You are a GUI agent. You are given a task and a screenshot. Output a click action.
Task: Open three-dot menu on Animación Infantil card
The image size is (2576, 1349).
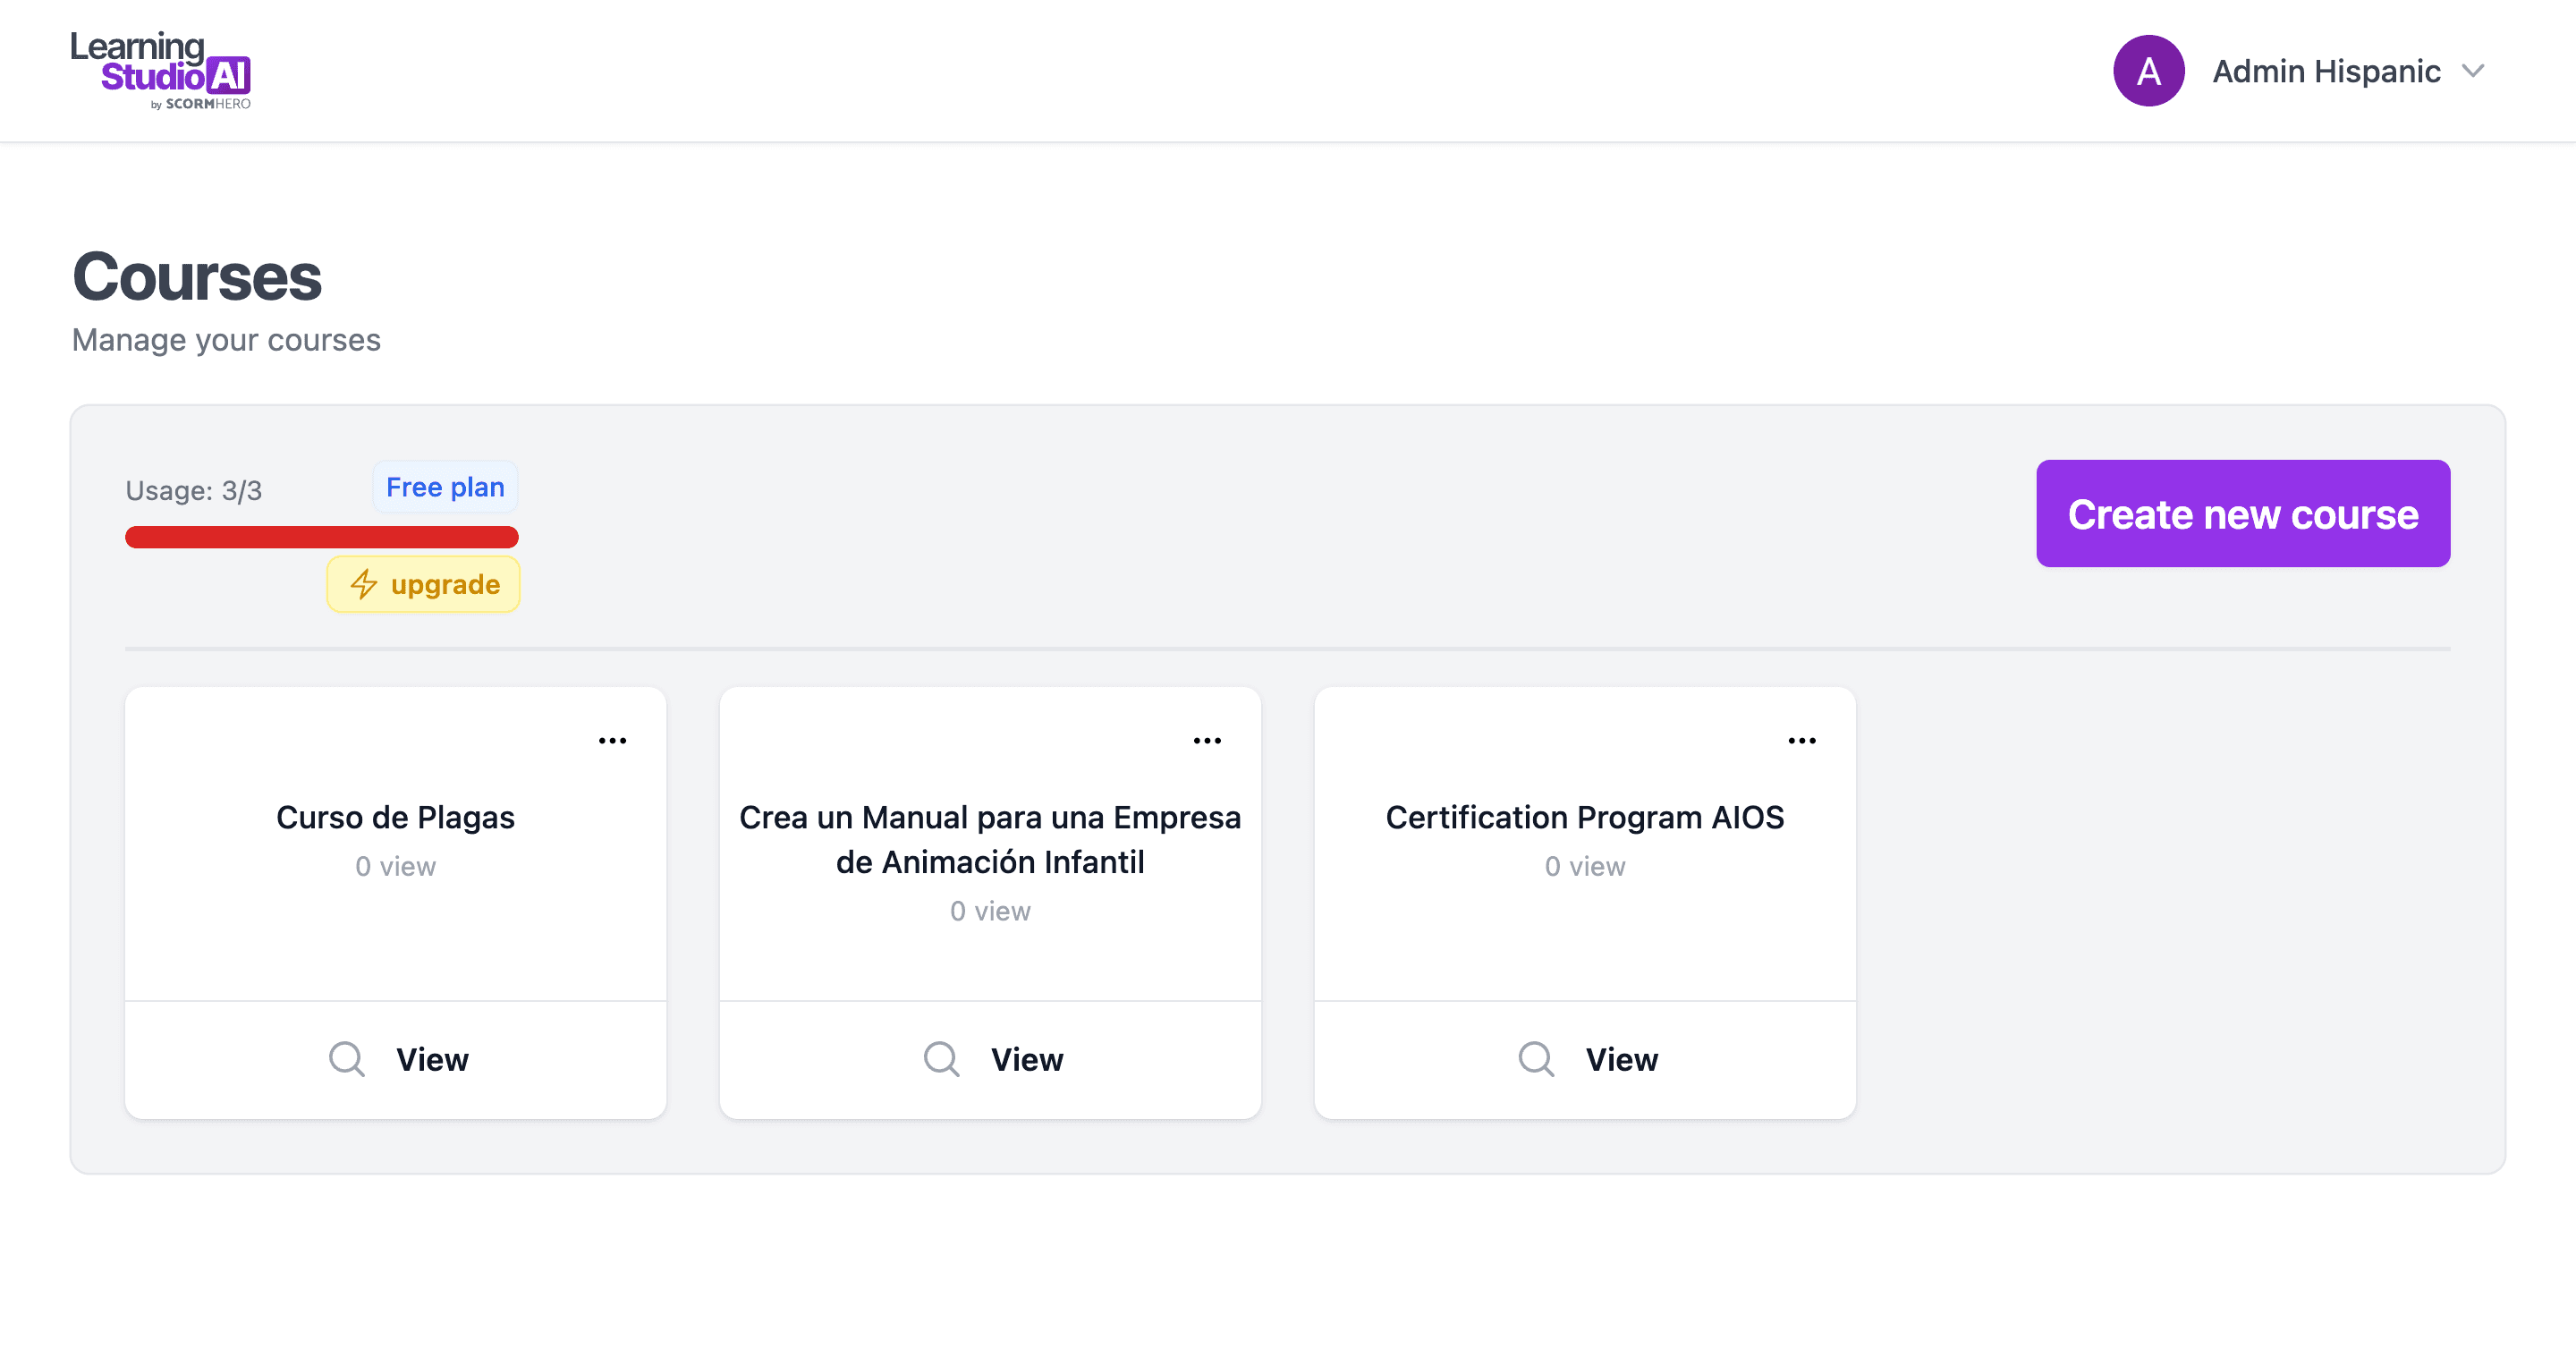coord(1207,741)
